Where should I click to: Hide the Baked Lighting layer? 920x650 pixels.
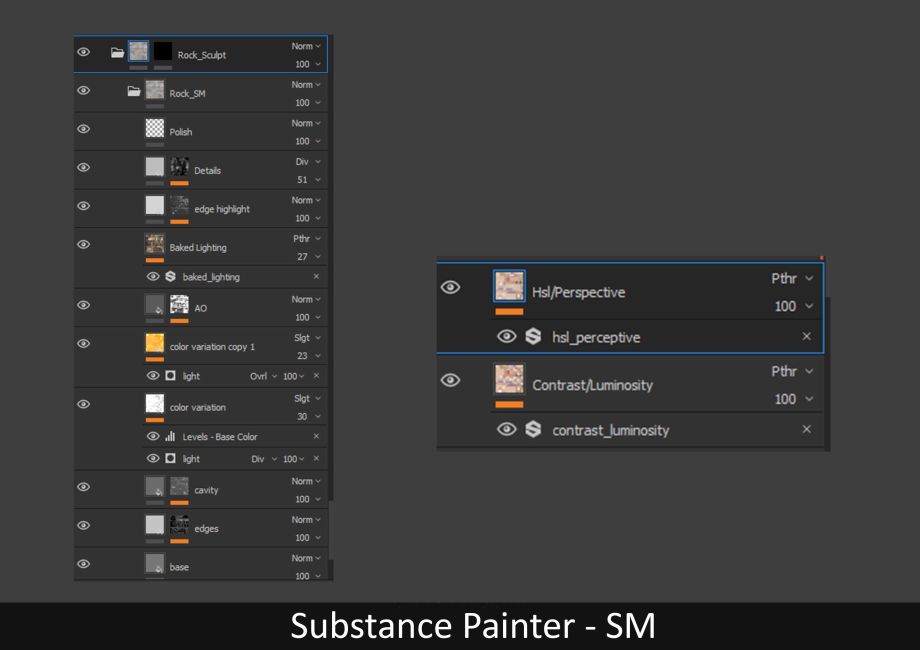click(83, 244)
